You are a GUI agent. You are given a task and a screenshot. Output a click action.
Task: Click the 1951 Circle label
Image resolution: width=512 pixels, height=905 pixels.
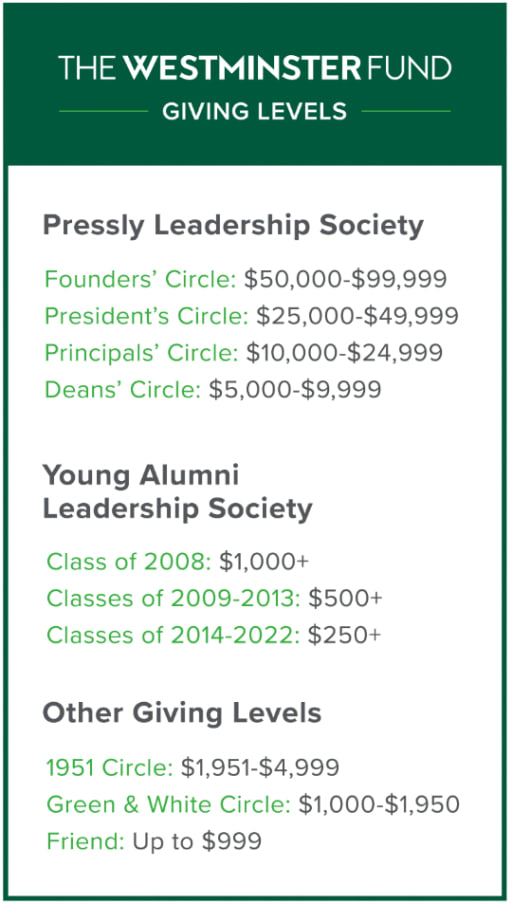[110, 768]
